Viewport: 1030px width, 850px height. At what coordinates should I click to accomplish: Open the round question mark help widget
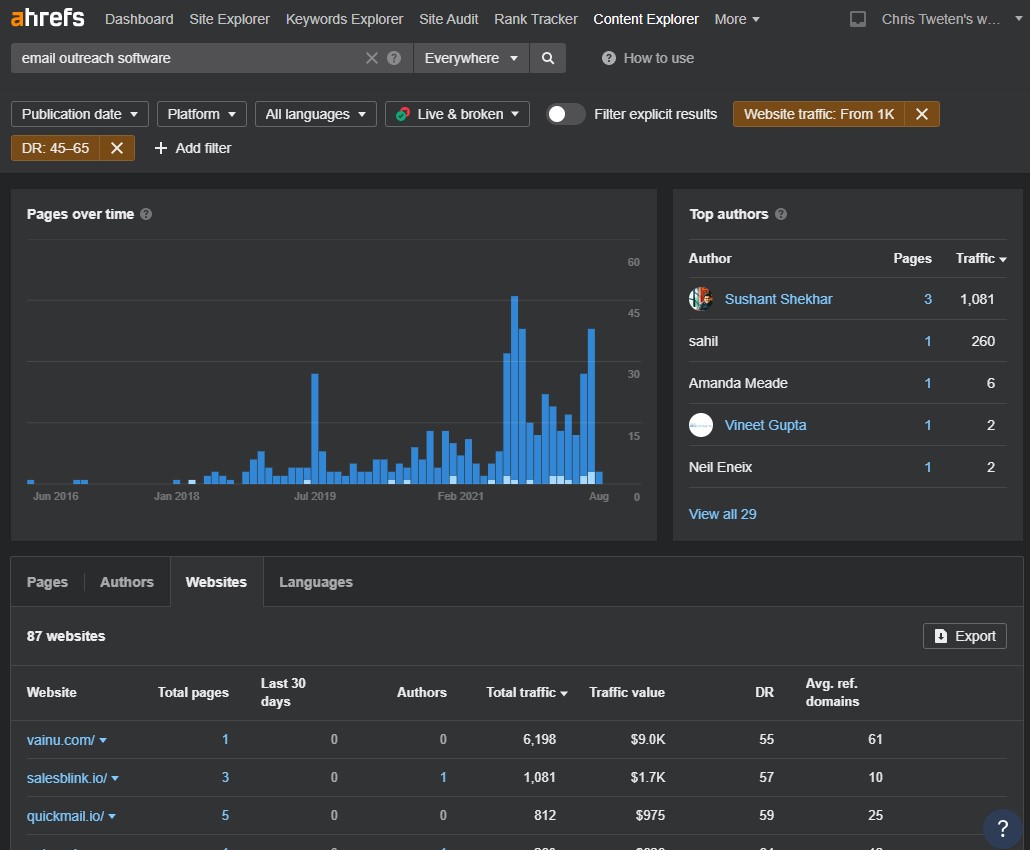pyautogui.click(x=1002, y=828)
